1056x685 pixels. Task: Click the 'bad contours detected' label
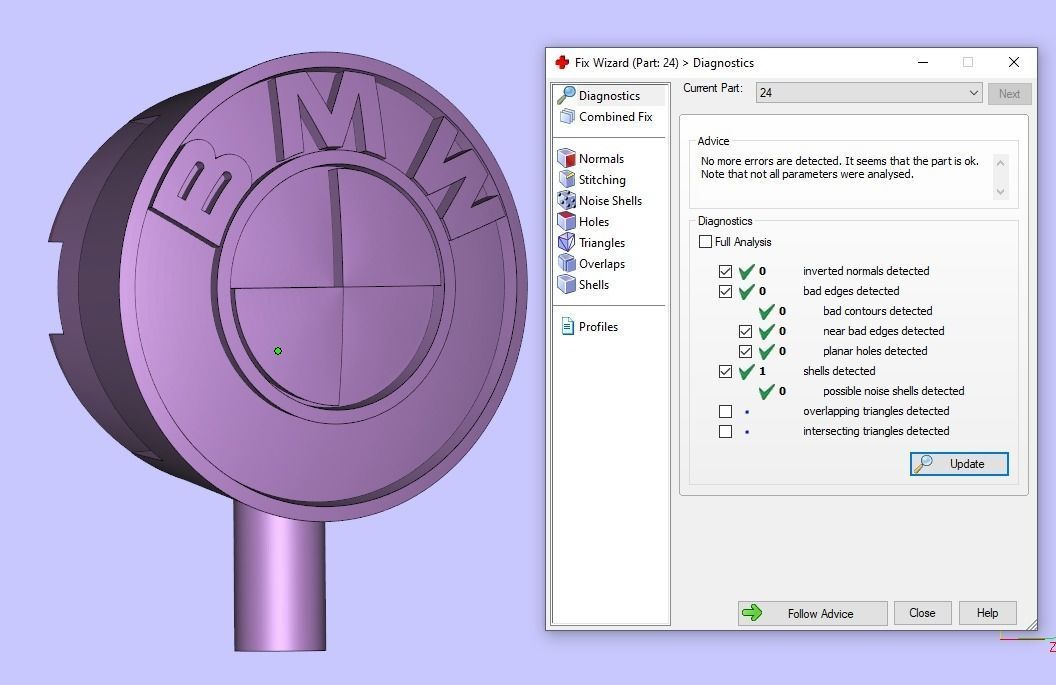[878, 311]
